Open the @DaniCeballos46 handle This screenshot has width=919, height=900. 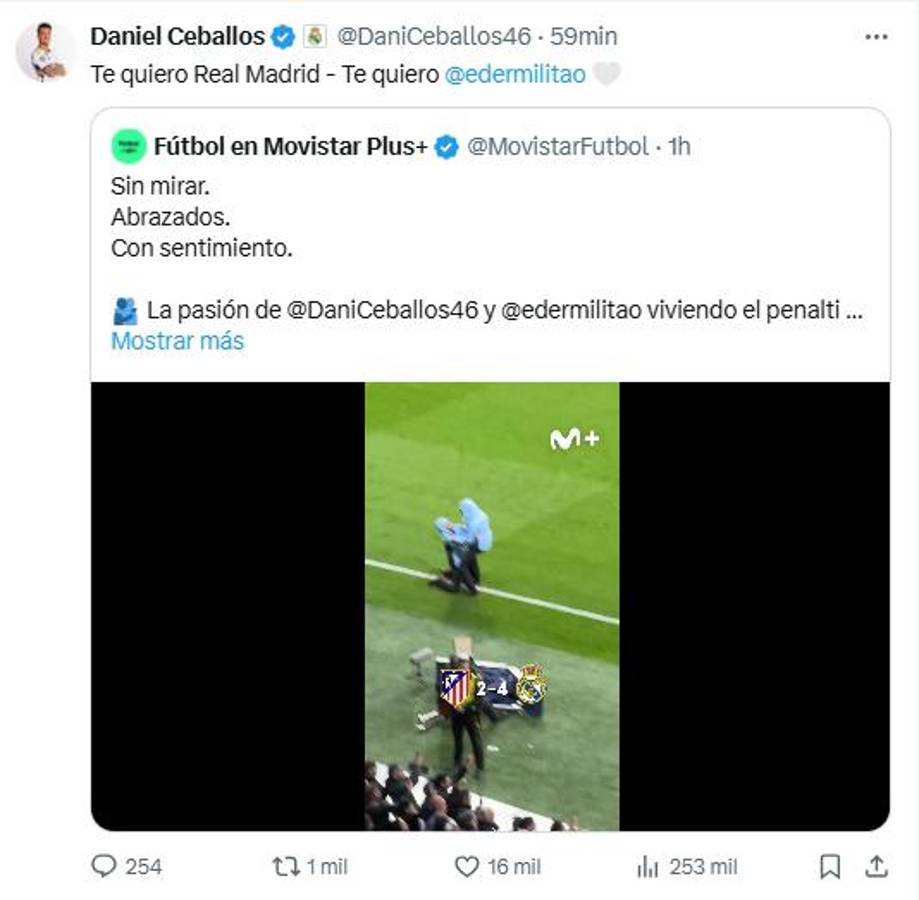click(433, 37)
